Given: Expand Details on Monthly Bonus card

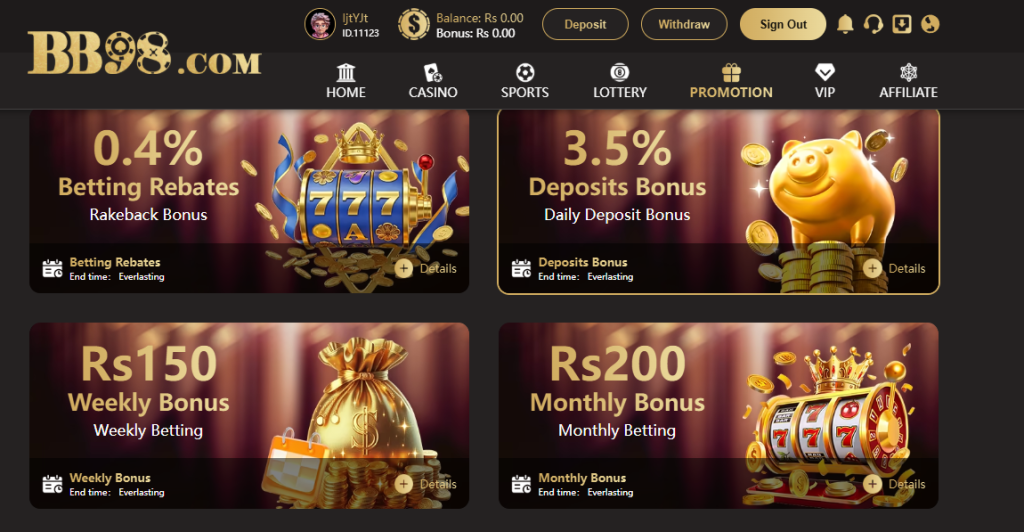Looking at the screenshot, I should 895,484.
